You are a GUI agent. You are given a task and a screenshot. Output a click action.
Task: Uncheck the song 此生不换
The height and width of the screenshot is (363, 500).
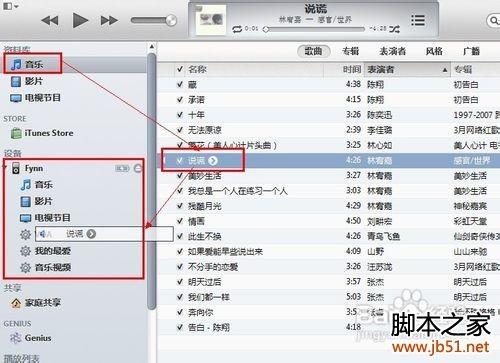(x=180, y=236)
